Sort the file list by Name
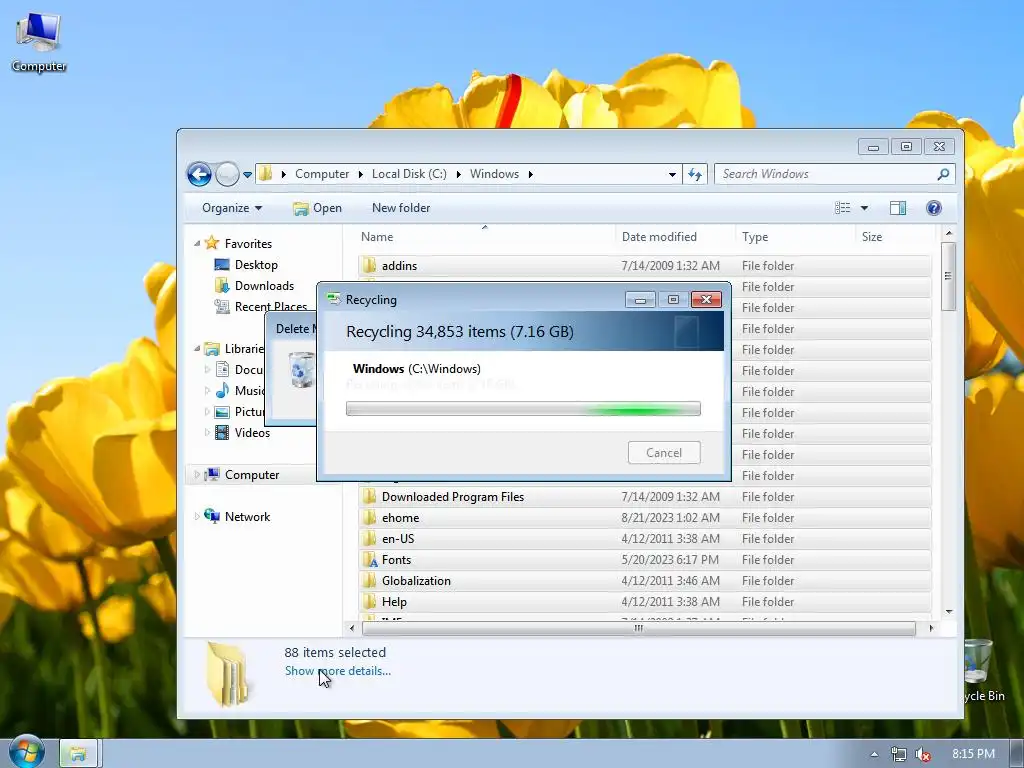The height and width of the screenshot is (768, 1024). (377, 236)
